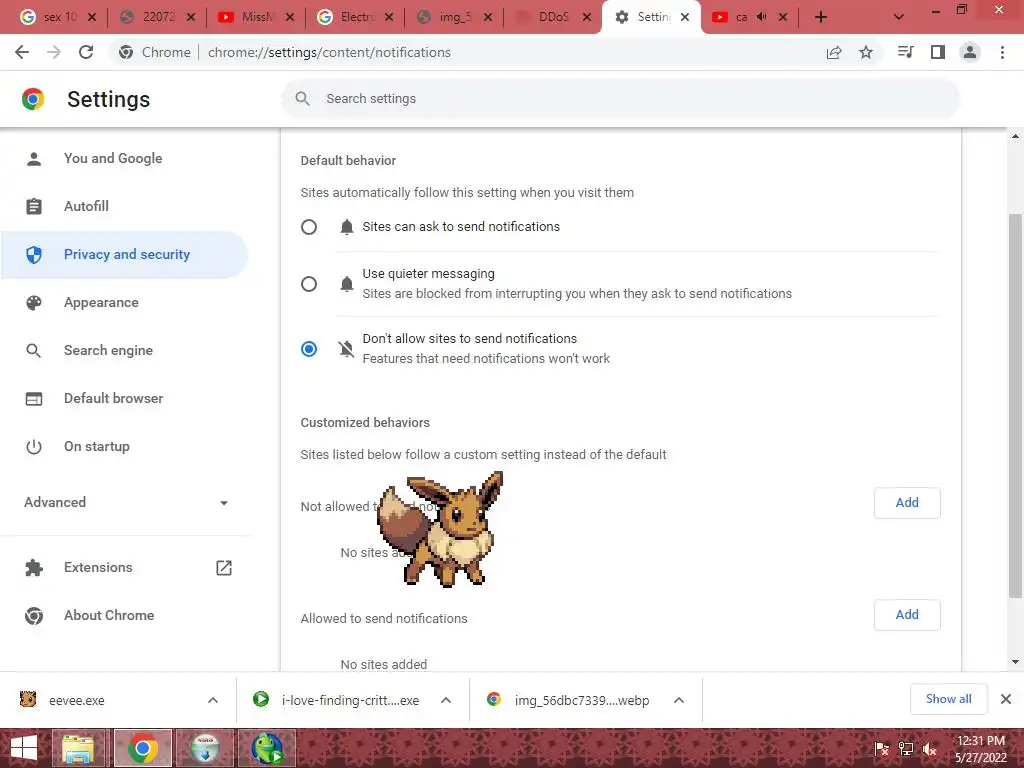Image resolution: width=1024 pixels, height=768 pixels.
Task: Click the Settings page heading
Action: [108, 99]
